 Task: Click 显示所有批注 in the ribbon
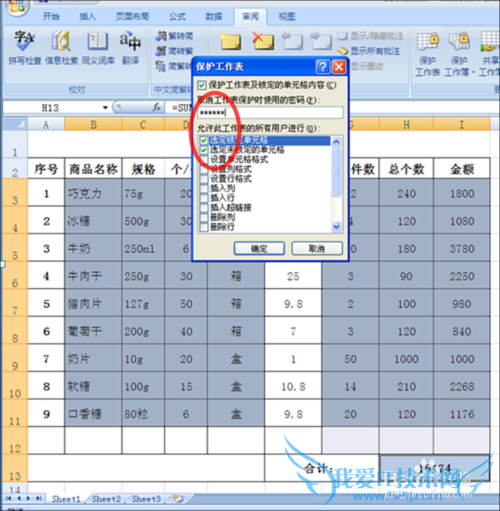pos(368,51)
